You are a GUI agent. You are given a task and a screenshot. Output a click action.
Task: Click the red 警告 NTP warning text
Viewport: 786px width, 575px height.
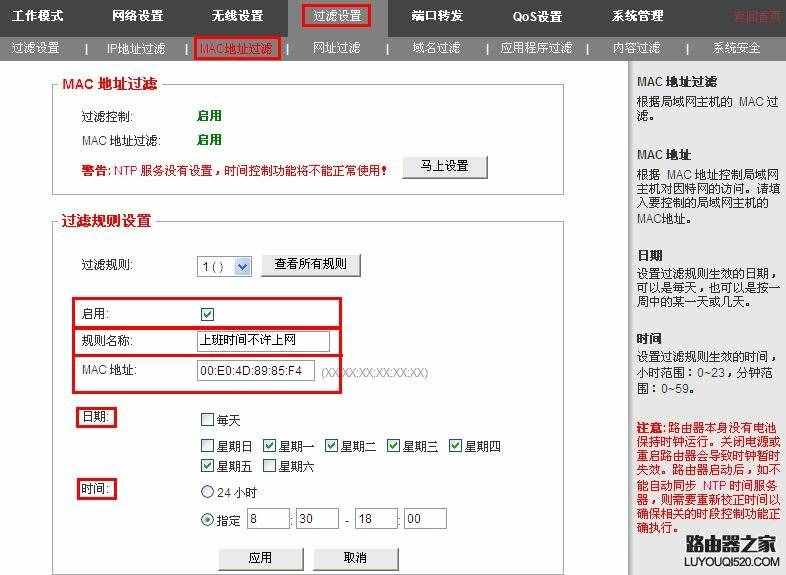click(234, 171)
